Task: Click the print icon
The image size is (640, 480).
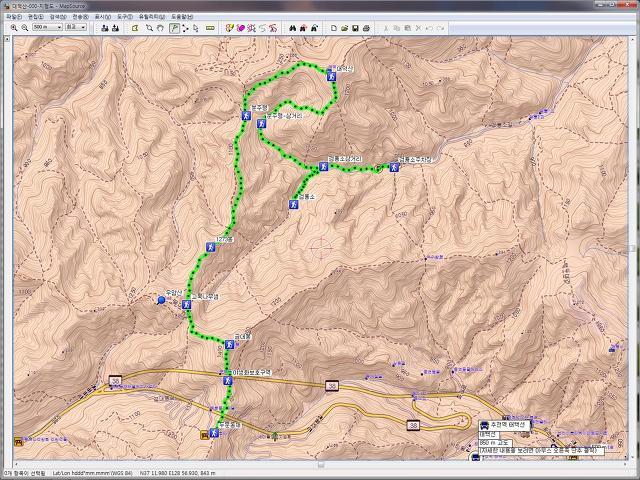Action: [366, 28]
